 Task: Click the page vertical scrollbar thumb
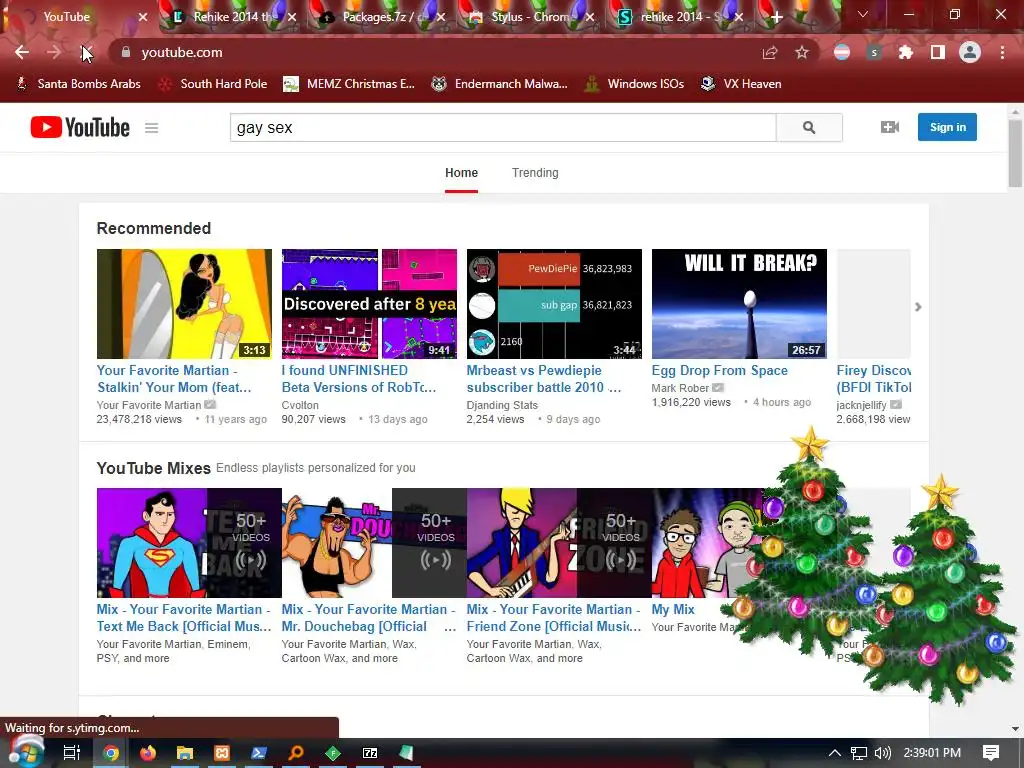[1015, 153]
